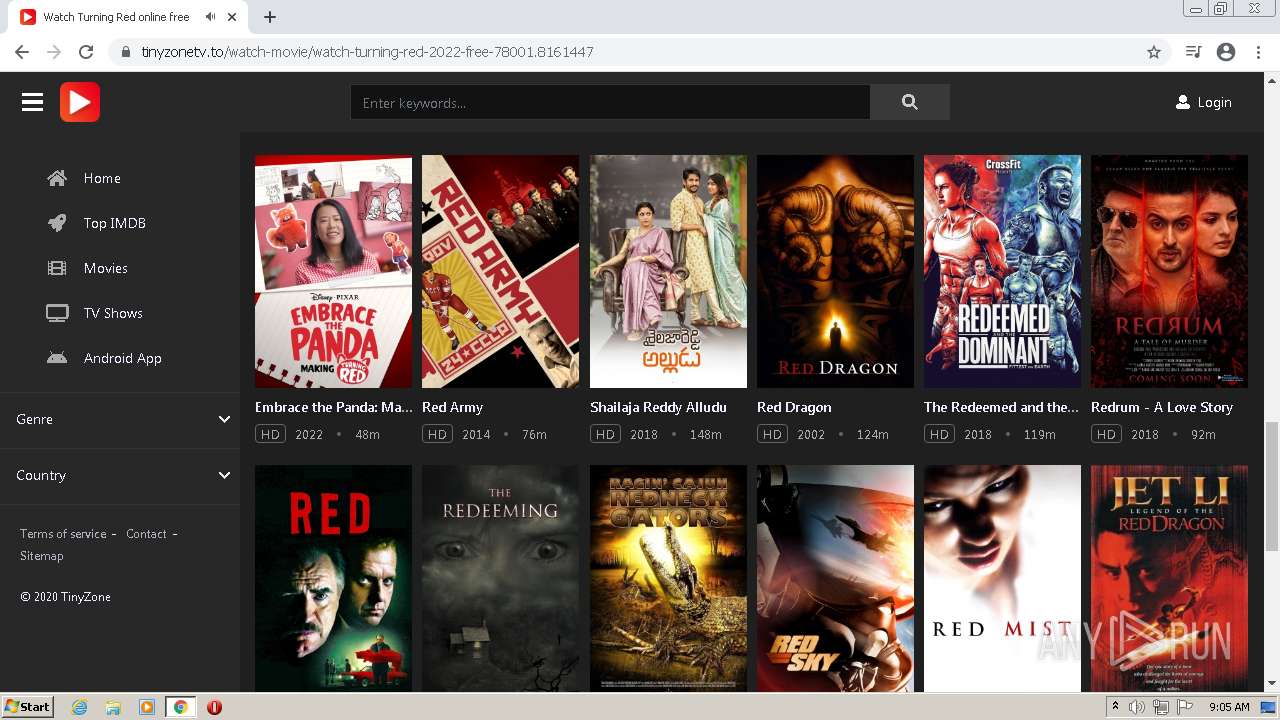Select the Watch Turning Red browser tab

coord(130,17)
